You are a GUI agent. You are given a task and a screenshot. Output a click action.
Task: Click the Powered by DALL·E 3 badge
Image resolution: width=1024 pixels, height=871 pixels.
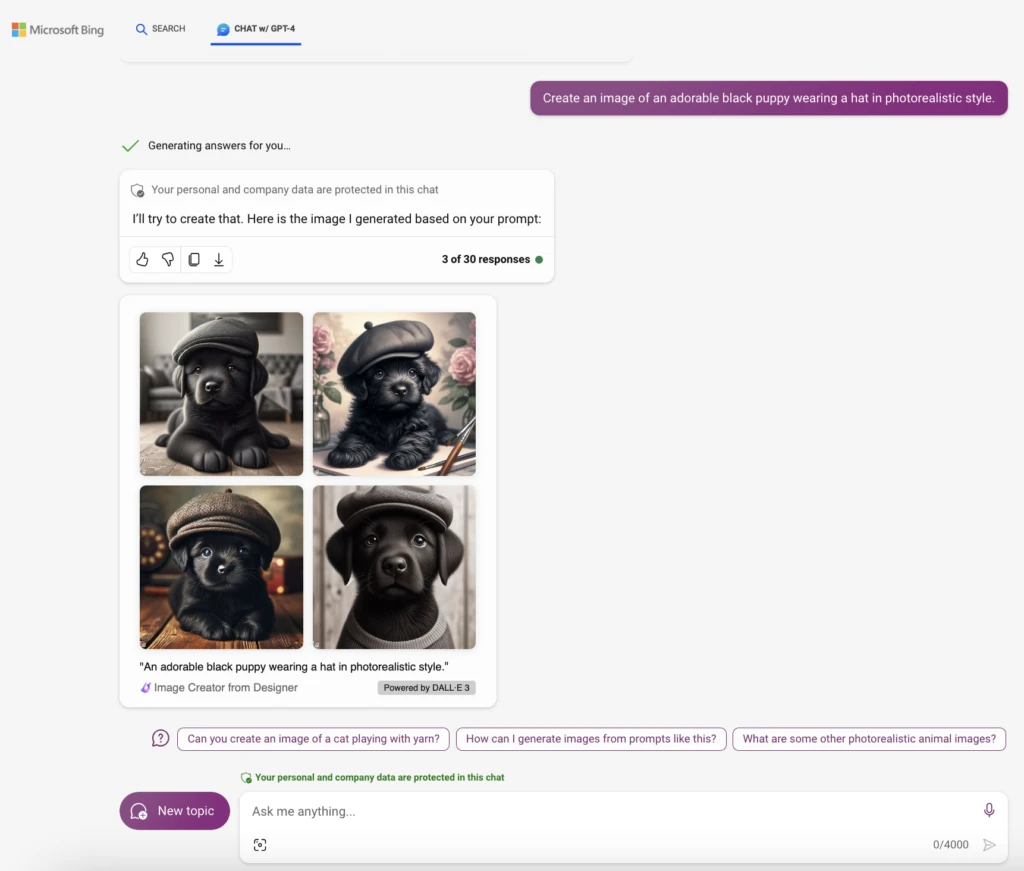click(427, 687)
